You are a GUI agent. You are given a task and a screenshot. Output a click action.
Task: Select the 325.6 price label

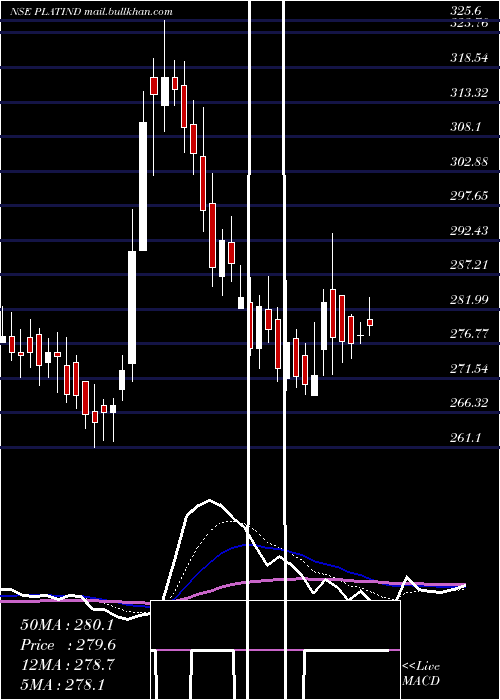[467, 12]
